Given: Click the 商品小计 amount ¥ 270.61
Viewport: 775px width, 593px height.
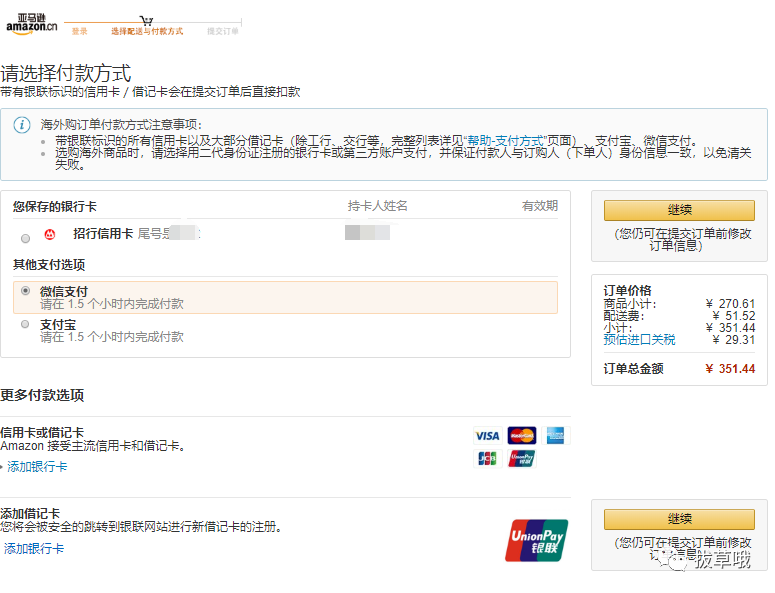Looking at the screenshot, I should (x=730, y=303).
